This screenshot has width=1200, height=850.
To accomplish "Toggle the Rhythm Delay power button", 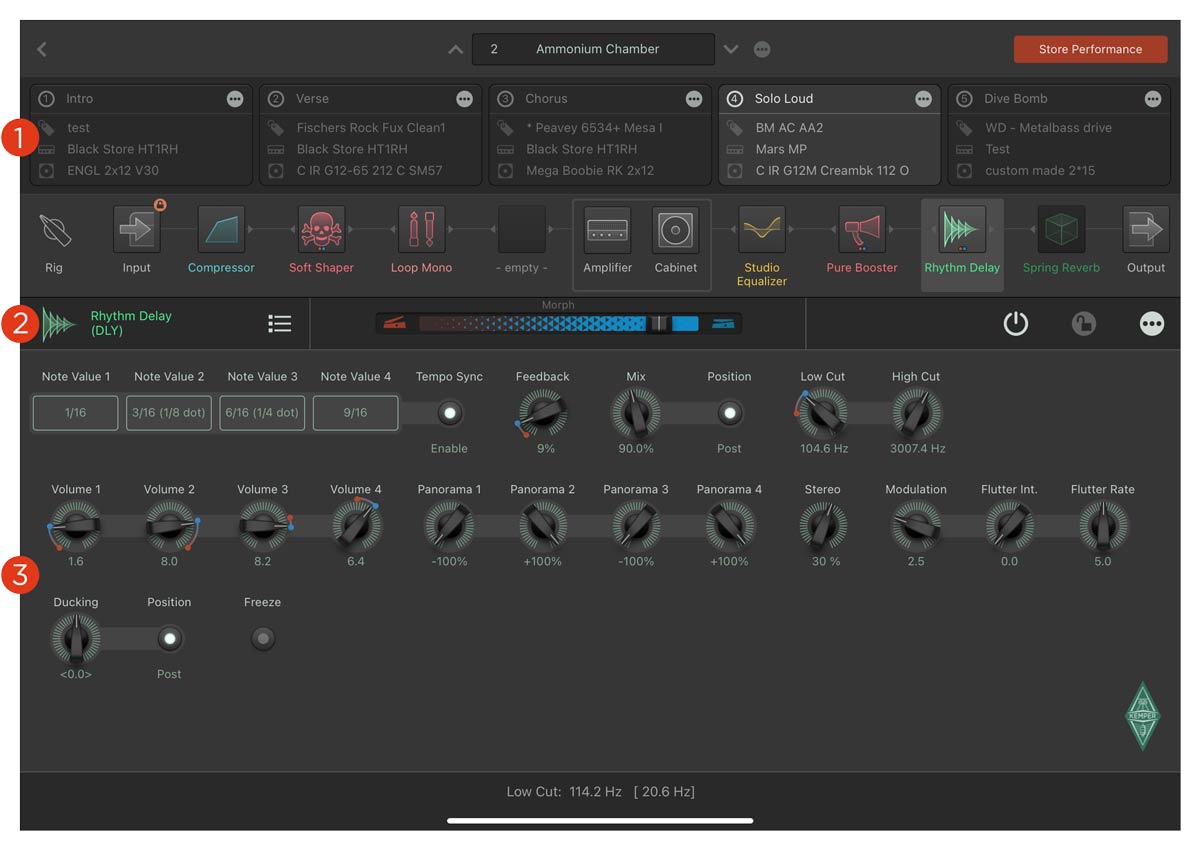I will (1016, 323).
